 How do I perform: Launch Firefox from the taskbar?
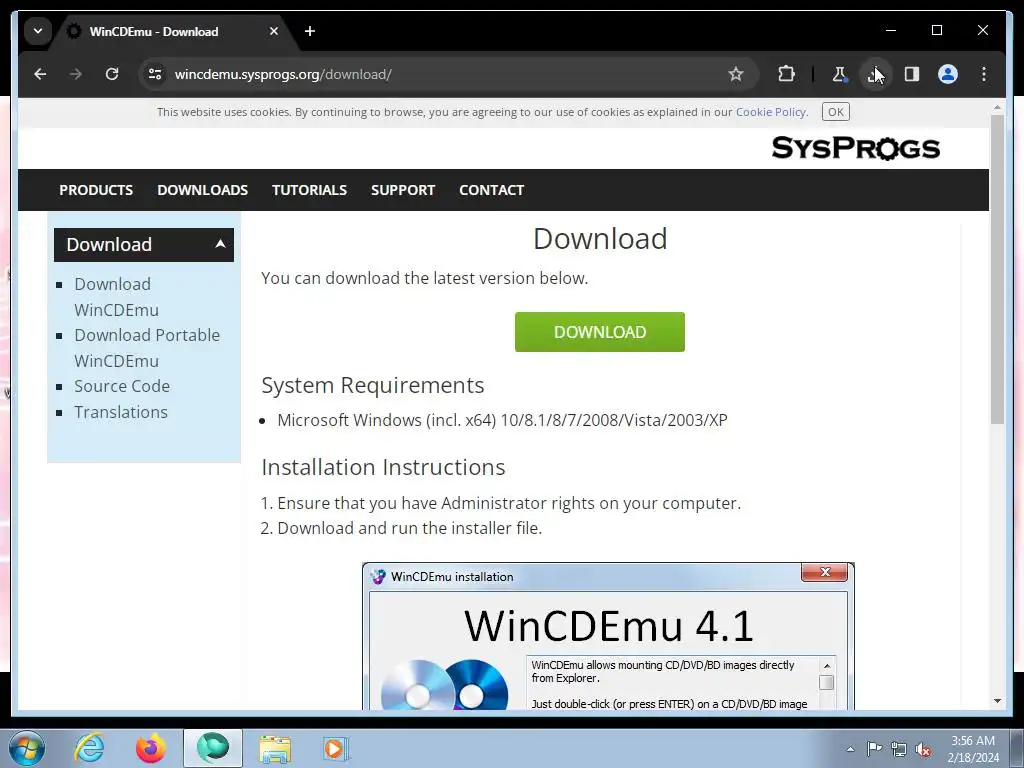150,748
